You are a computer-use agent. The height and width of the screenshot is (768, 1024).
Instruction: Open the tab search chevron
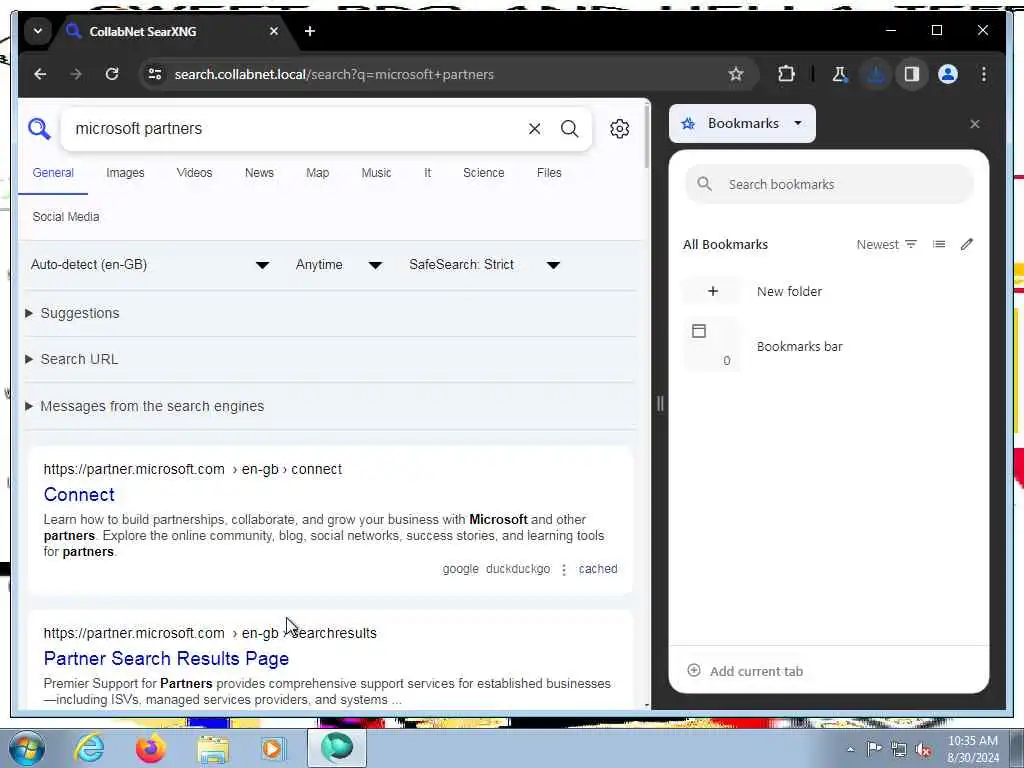point(38,31)
